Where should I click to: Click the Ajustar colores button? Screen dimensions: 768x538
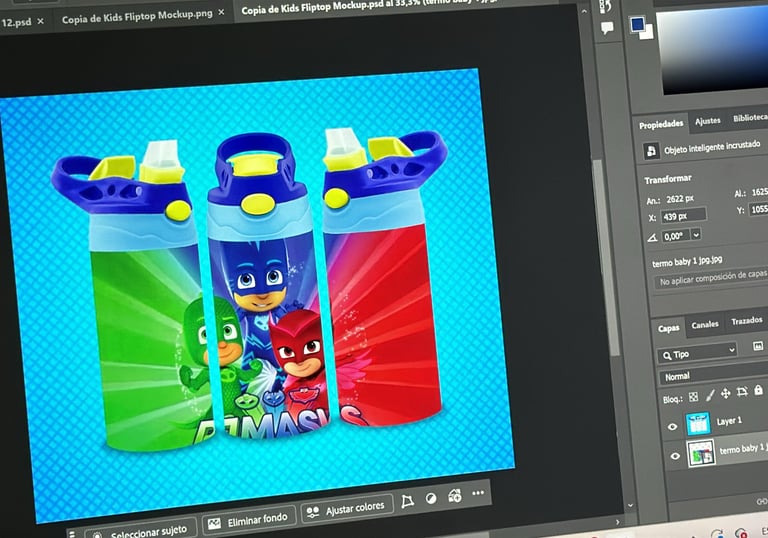click(347, 509)
